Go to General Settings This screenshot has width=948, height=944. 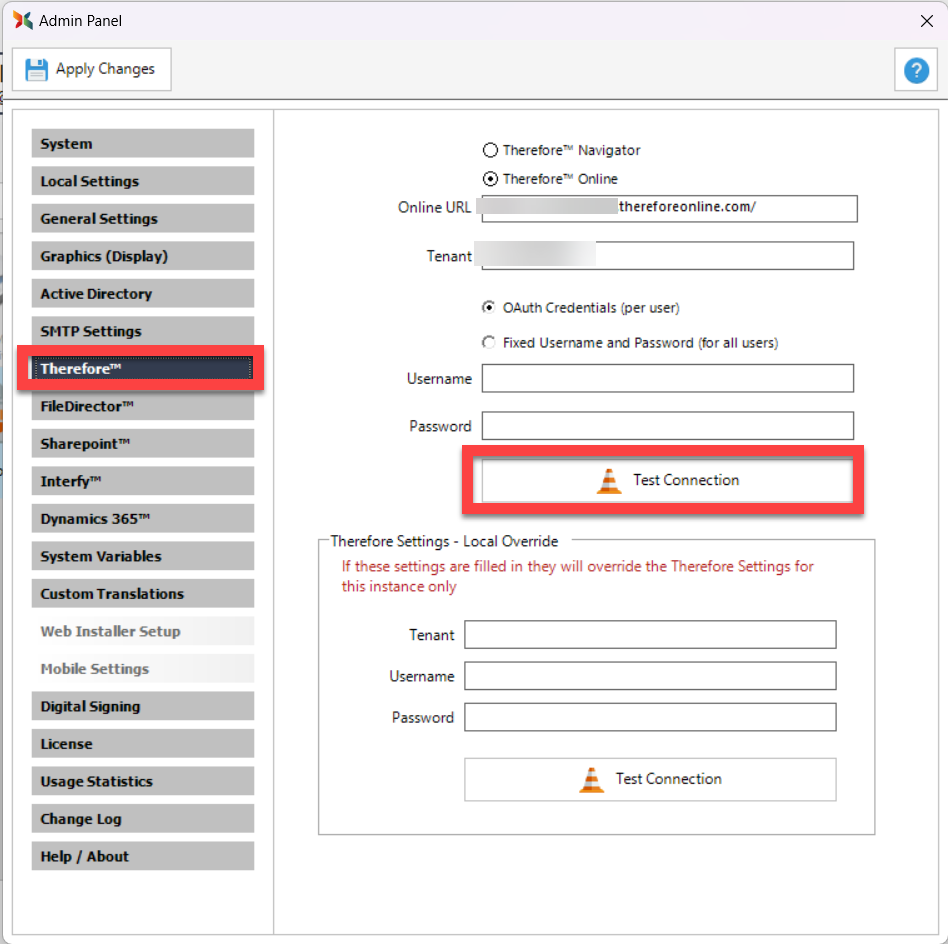[x=143, y=218]
